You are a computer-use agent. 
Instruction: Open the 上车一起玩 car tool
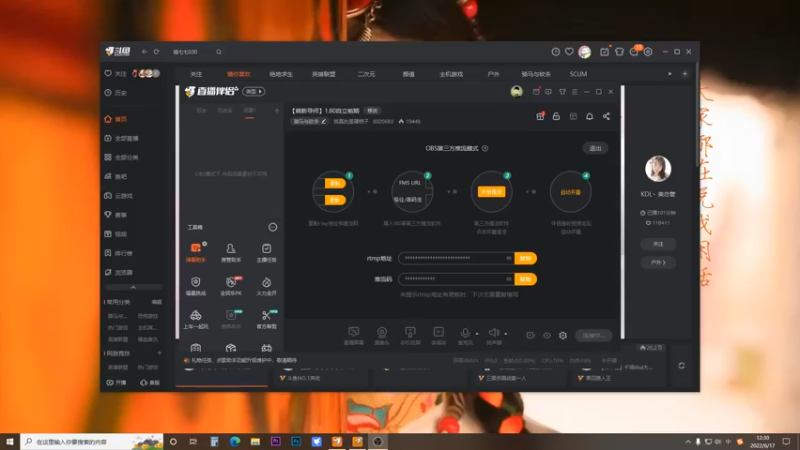click(196, 319)
